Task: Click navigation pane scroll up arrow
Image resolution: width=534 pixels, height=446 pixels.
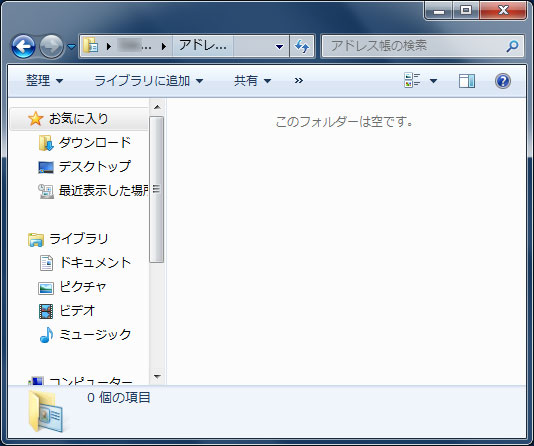Action: click(x=157, y=107)
